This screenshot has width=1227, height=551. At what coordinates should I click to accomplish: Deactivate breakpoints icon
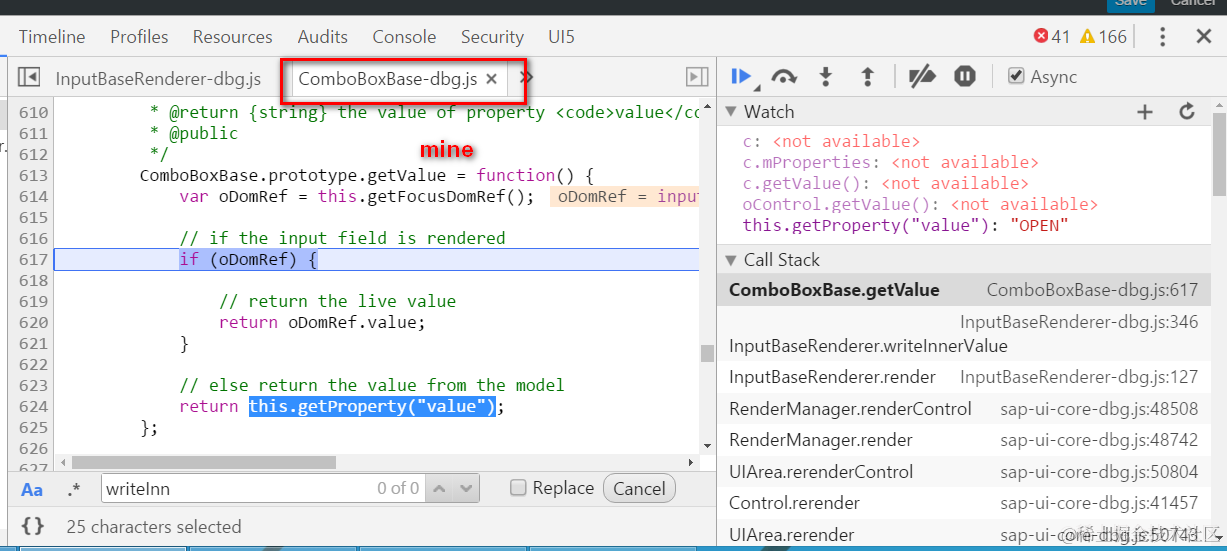[921, 77]
